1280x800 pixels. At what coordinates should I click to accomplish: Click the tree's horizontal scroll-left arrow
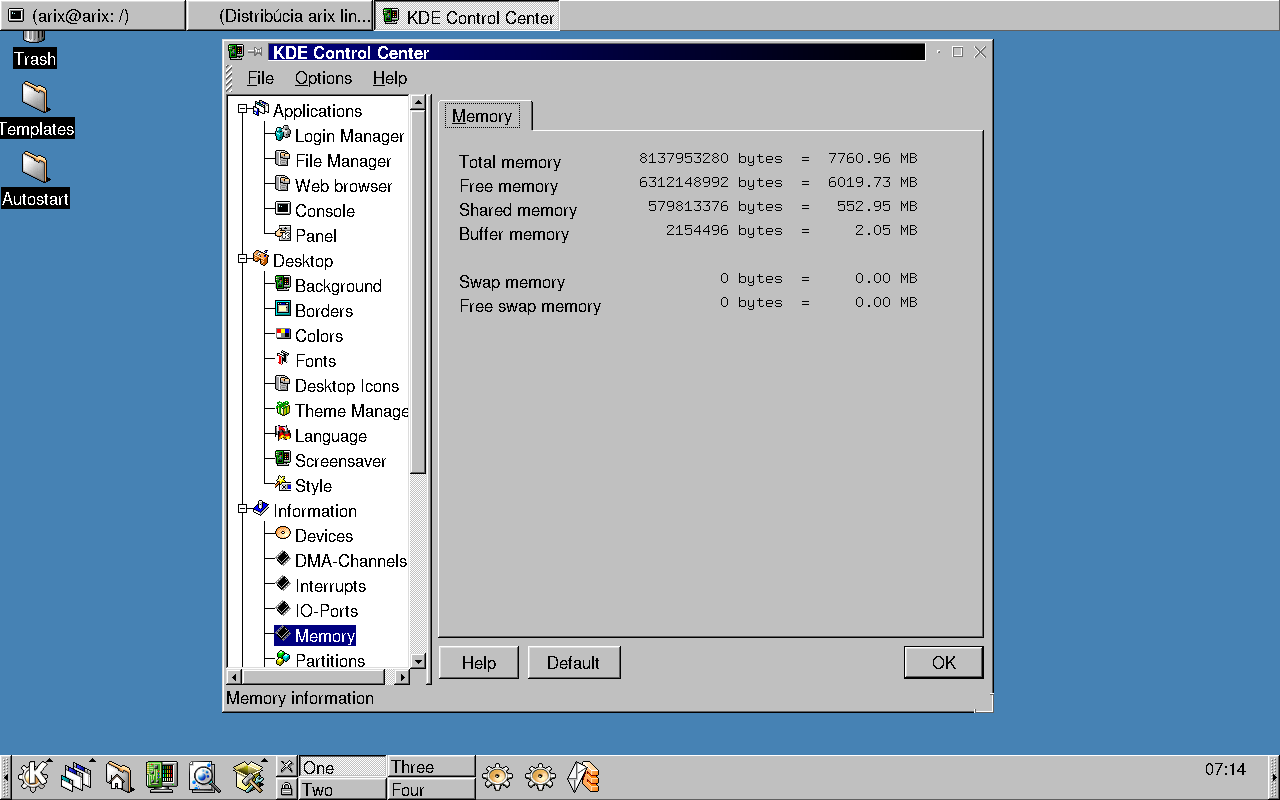pos(235,677)
